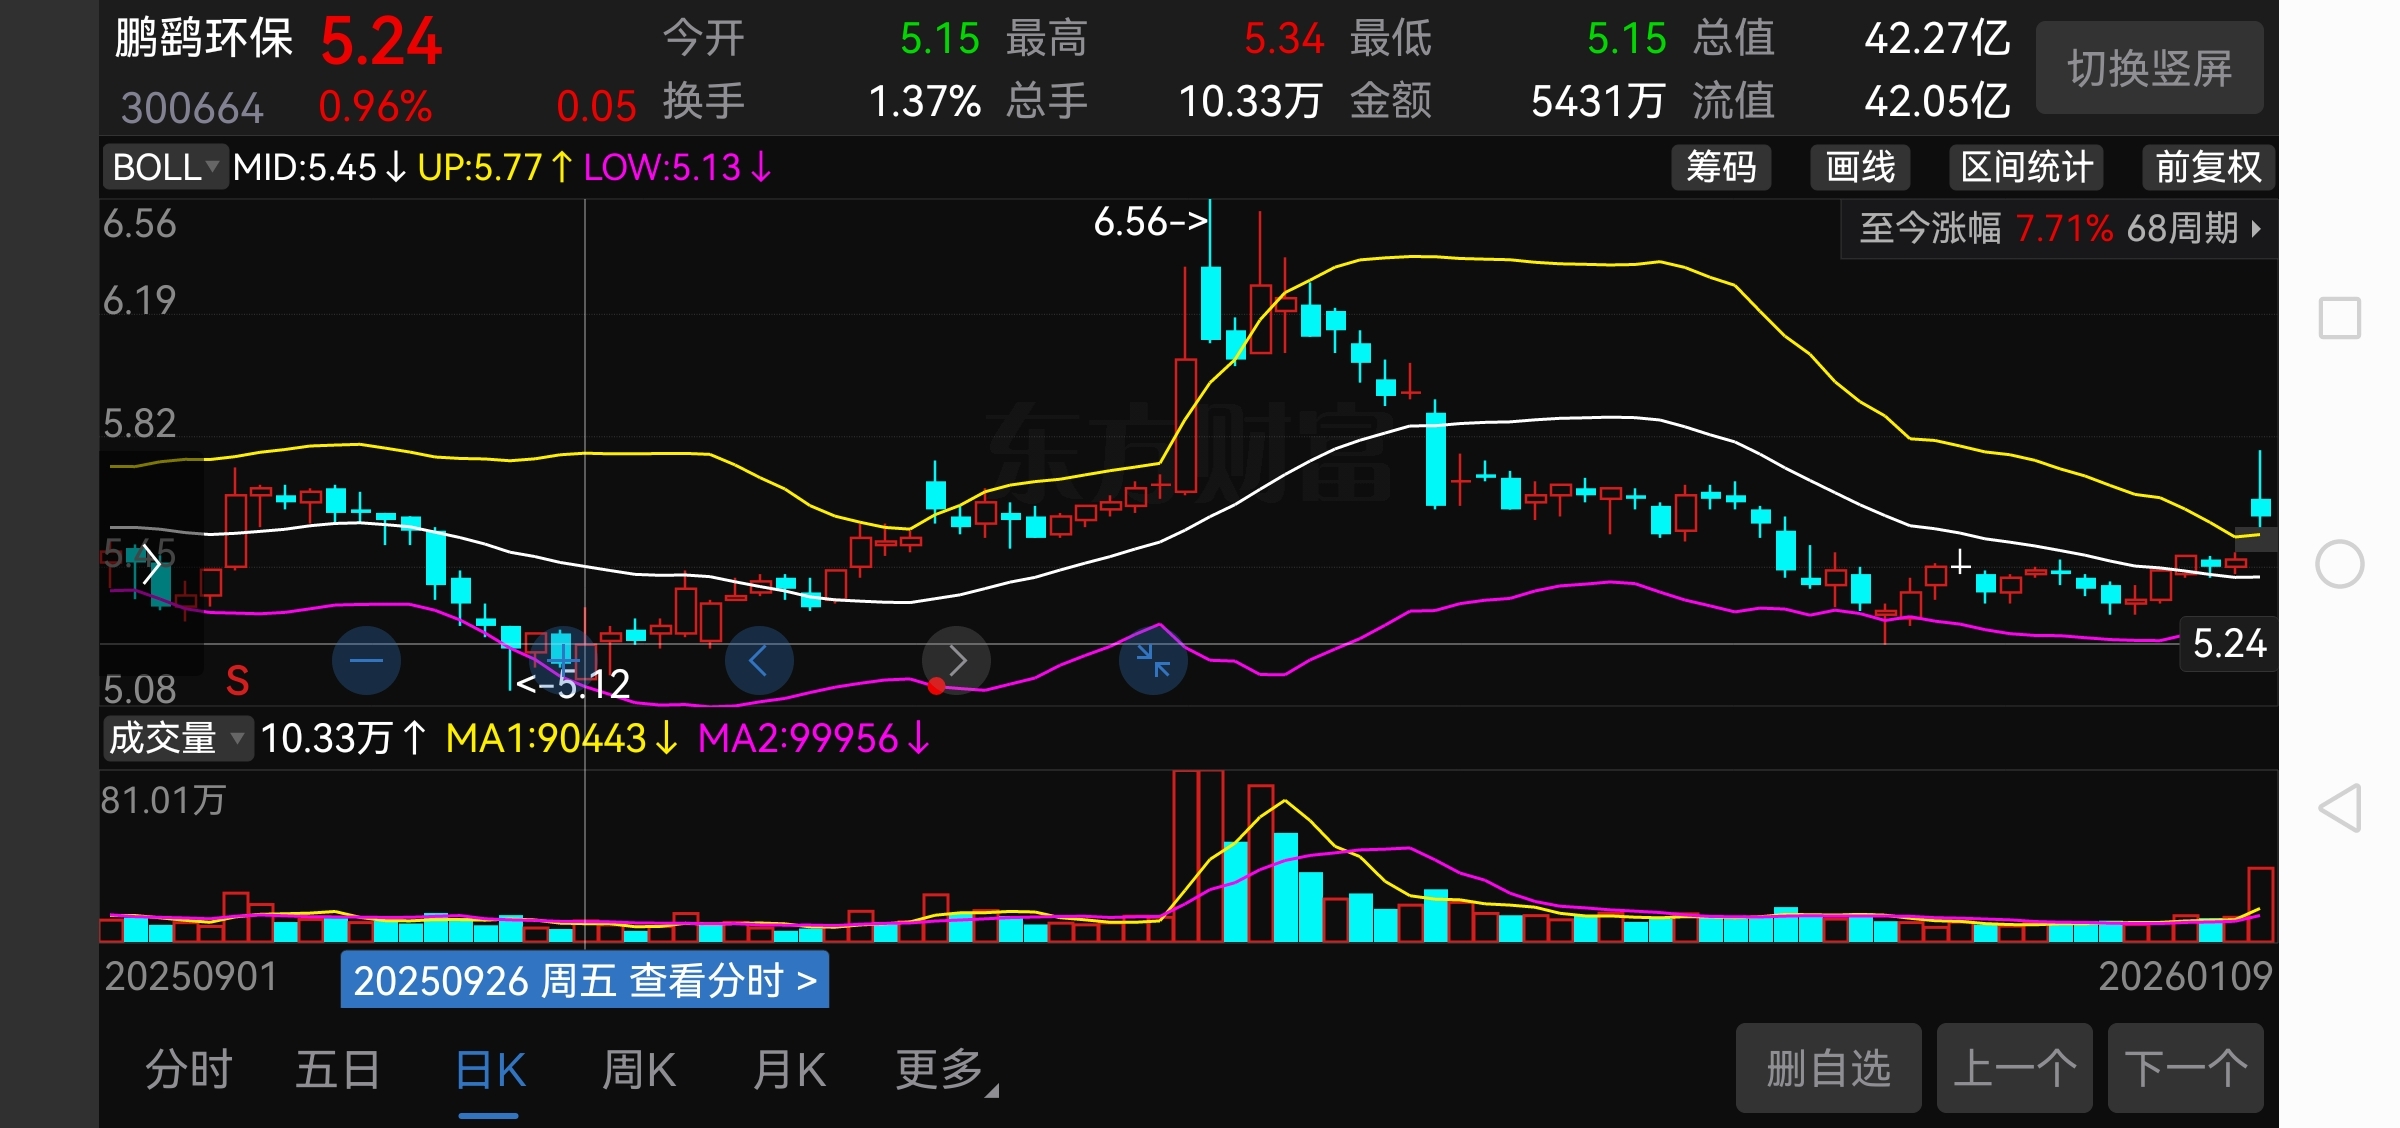
Task: Switch to the 周K tab
Action: 639,1070
